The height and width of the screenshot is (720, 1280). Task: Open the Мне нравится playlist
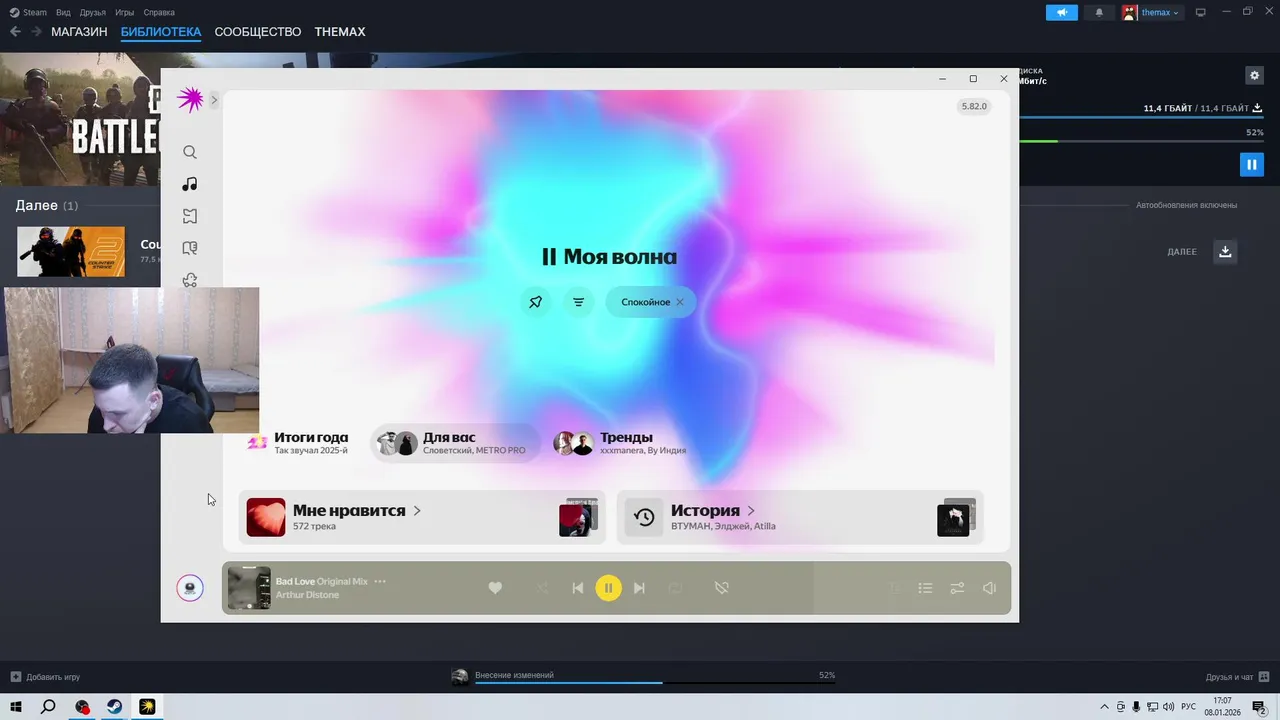(422, 517)
